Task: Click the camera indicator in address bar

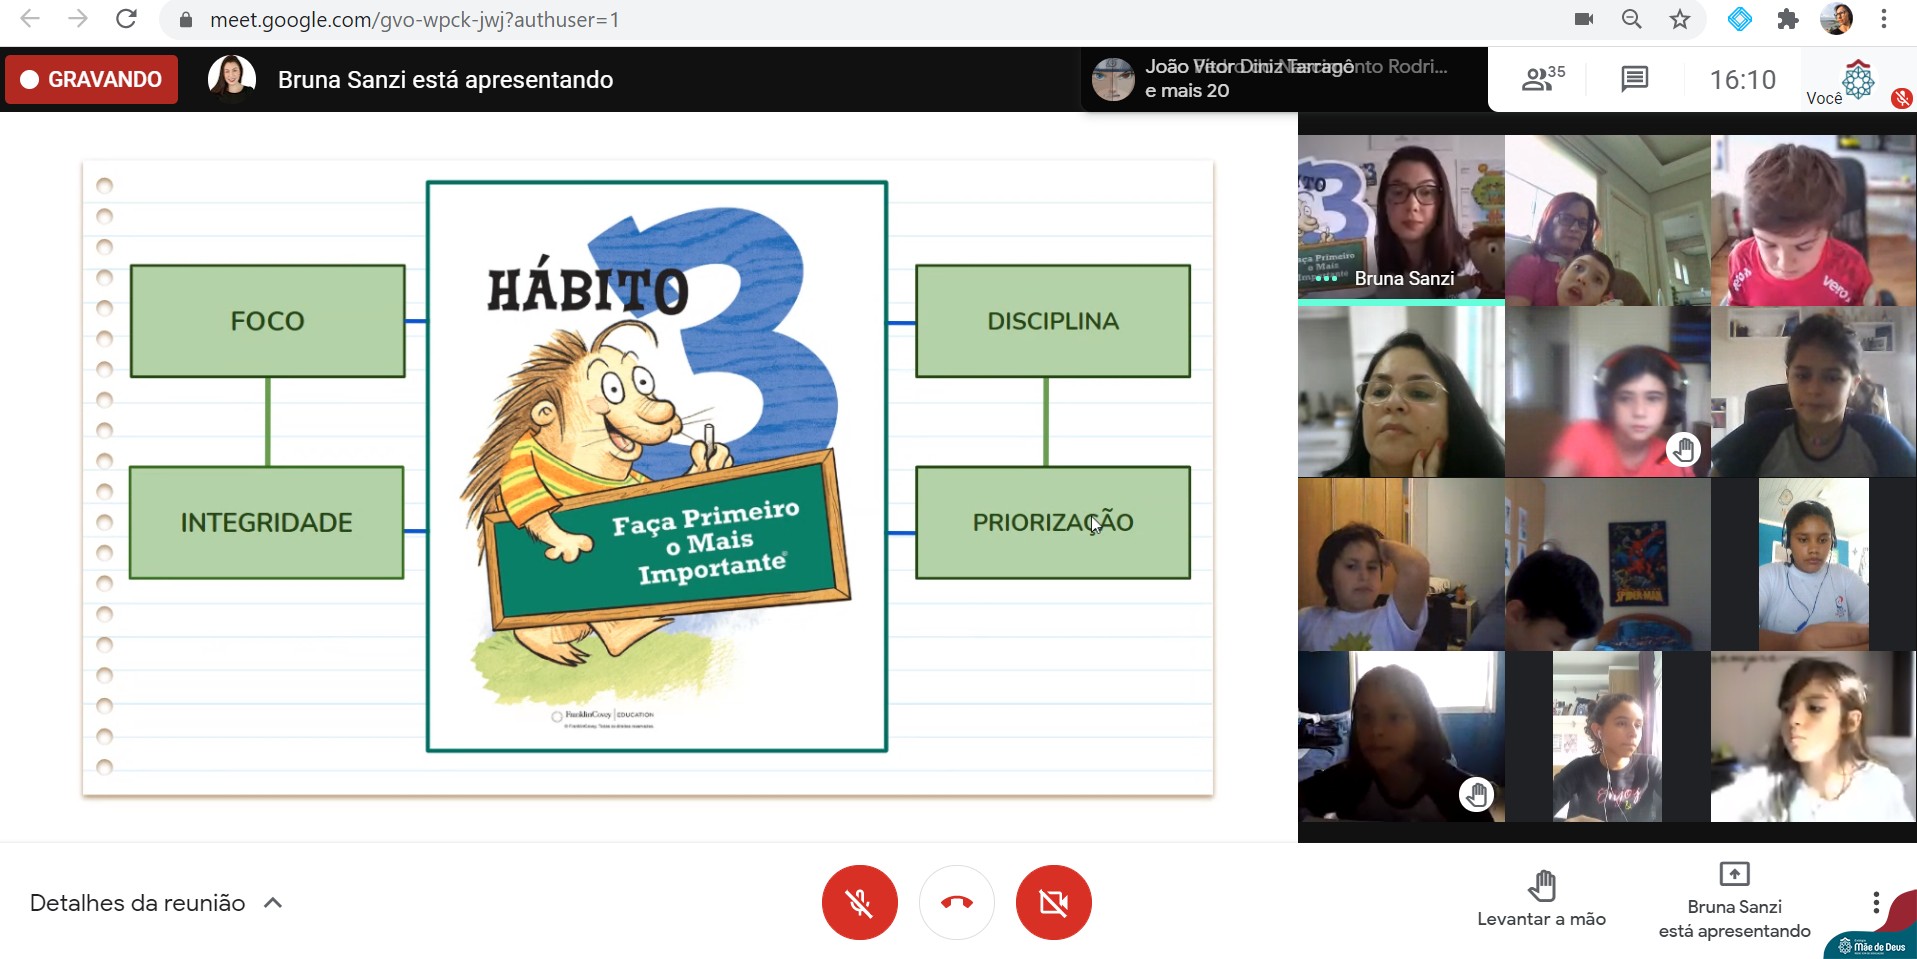Action: pyautogui.click(x=1584, y=19)
